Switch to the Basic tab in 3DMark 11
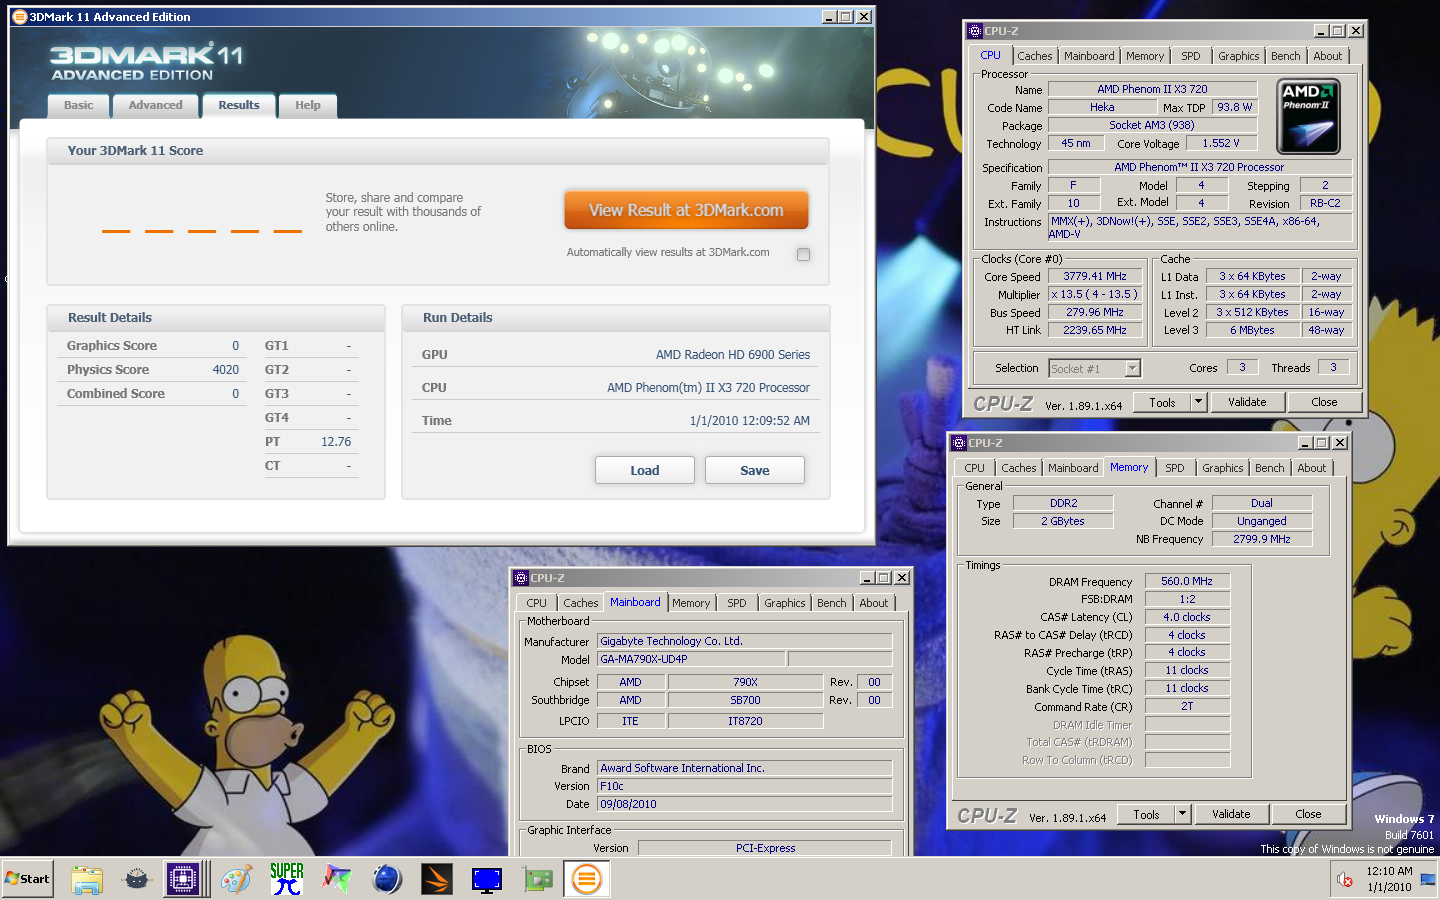1440x900 pixels. (78, 106)
